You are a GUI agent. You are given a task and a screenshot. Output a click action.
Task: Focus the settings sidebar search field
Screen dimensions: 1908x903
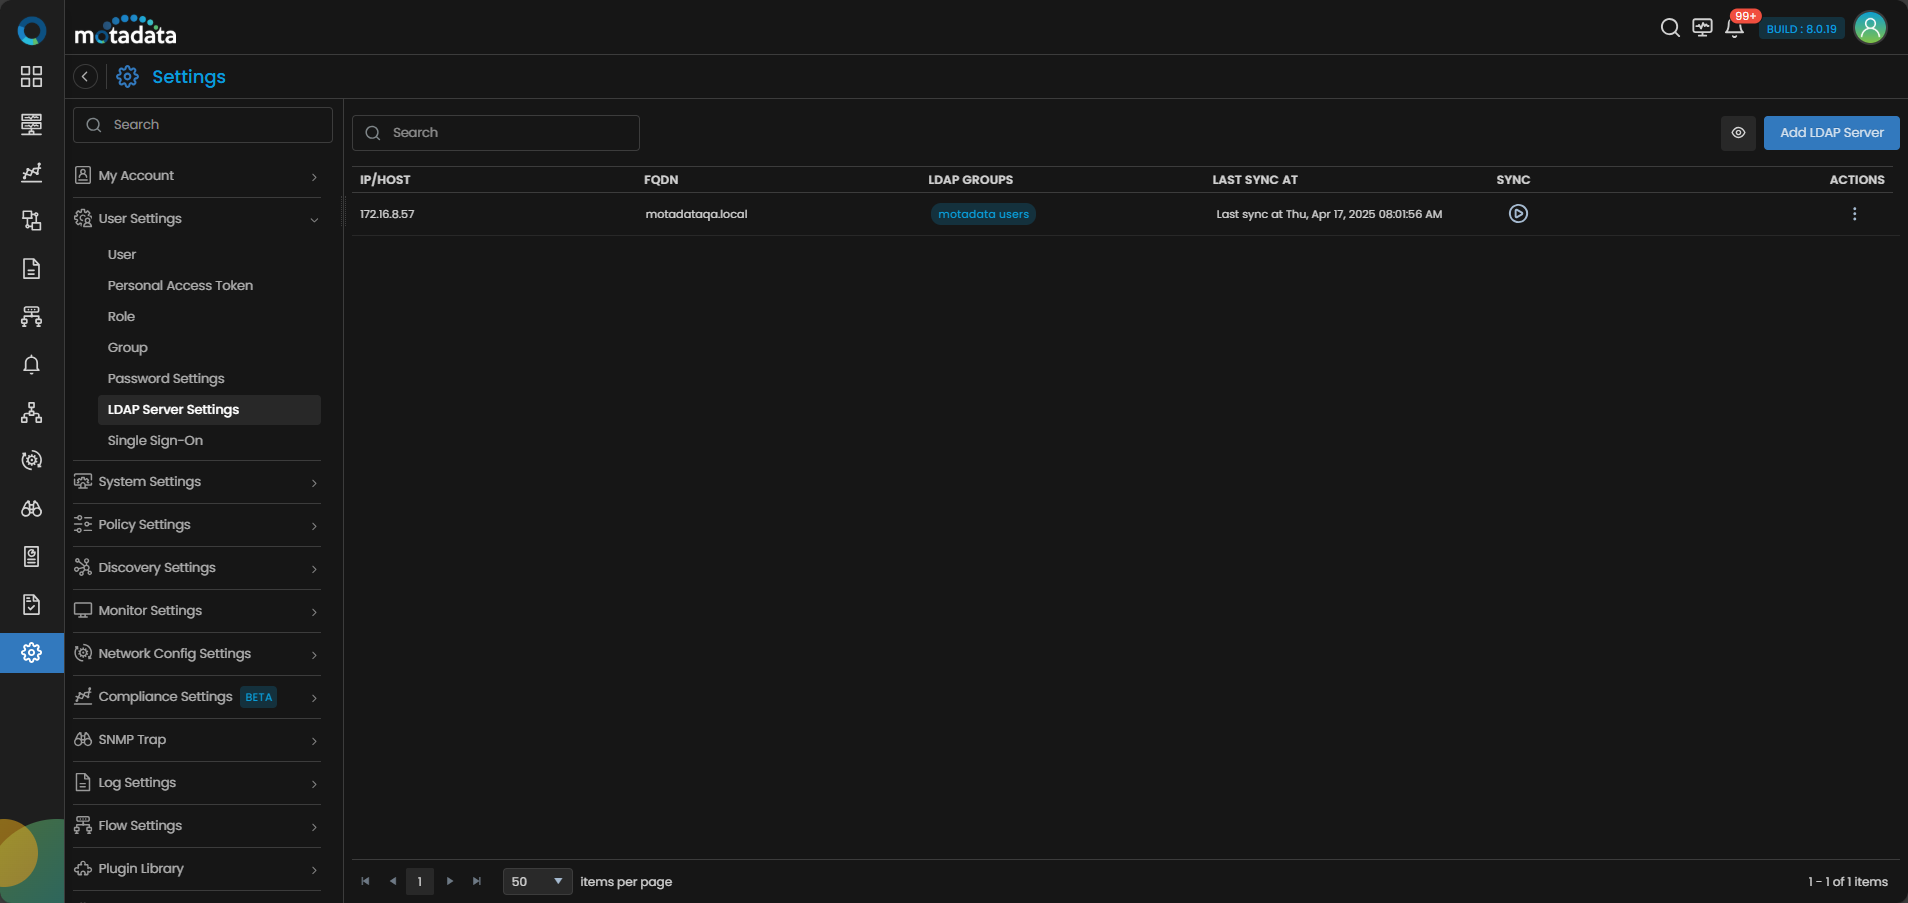pos(203,125)
